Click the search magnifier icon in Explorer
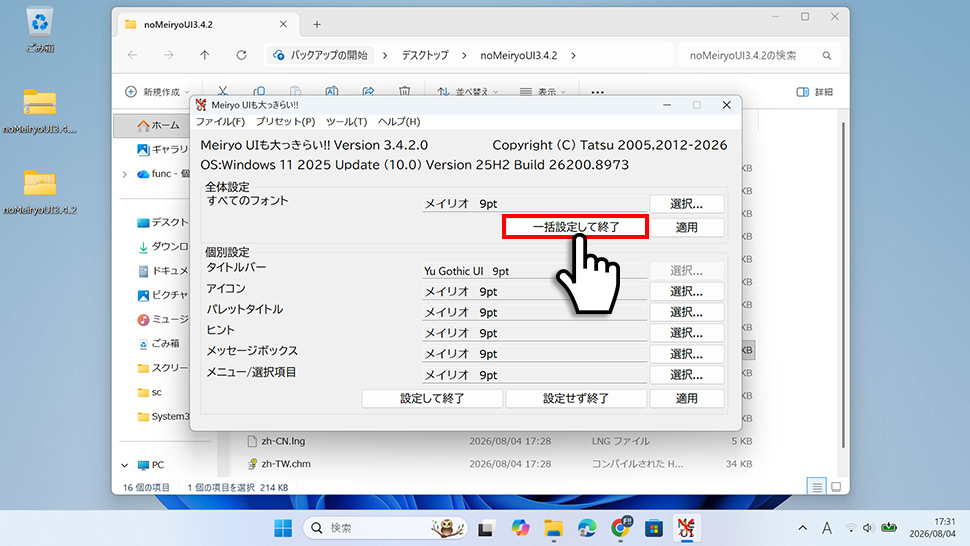The image size is (970, 546). click(x=827, y=56)
